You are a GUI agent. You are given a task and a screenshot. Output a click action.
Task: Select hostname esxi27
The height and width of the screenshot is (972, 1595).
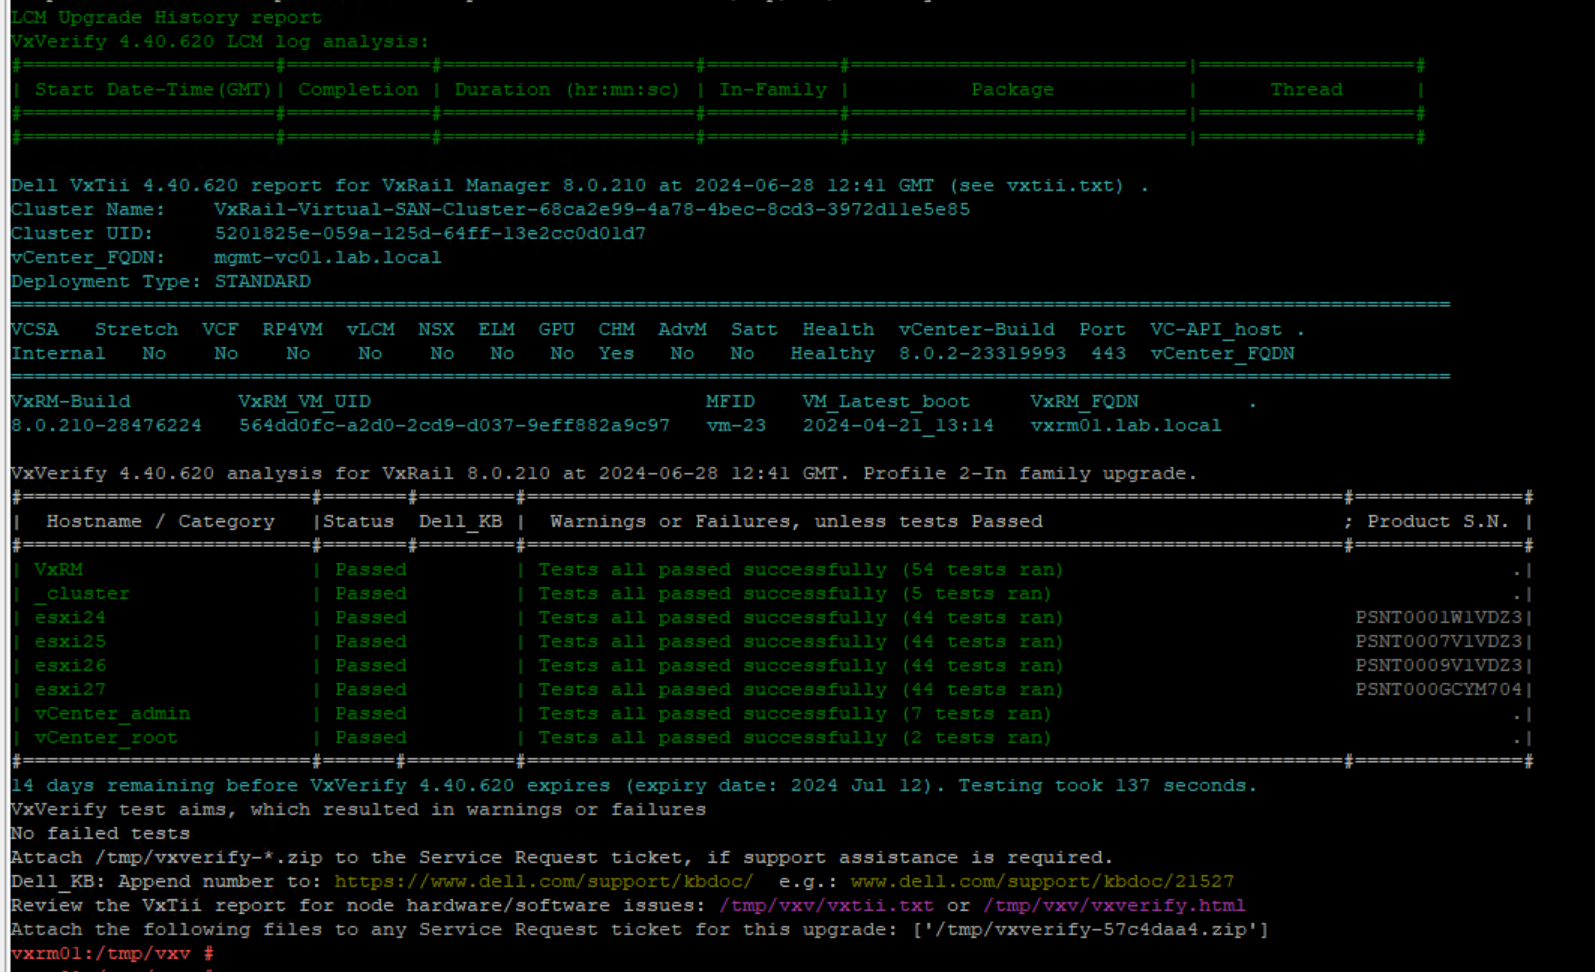pos(70,689)
